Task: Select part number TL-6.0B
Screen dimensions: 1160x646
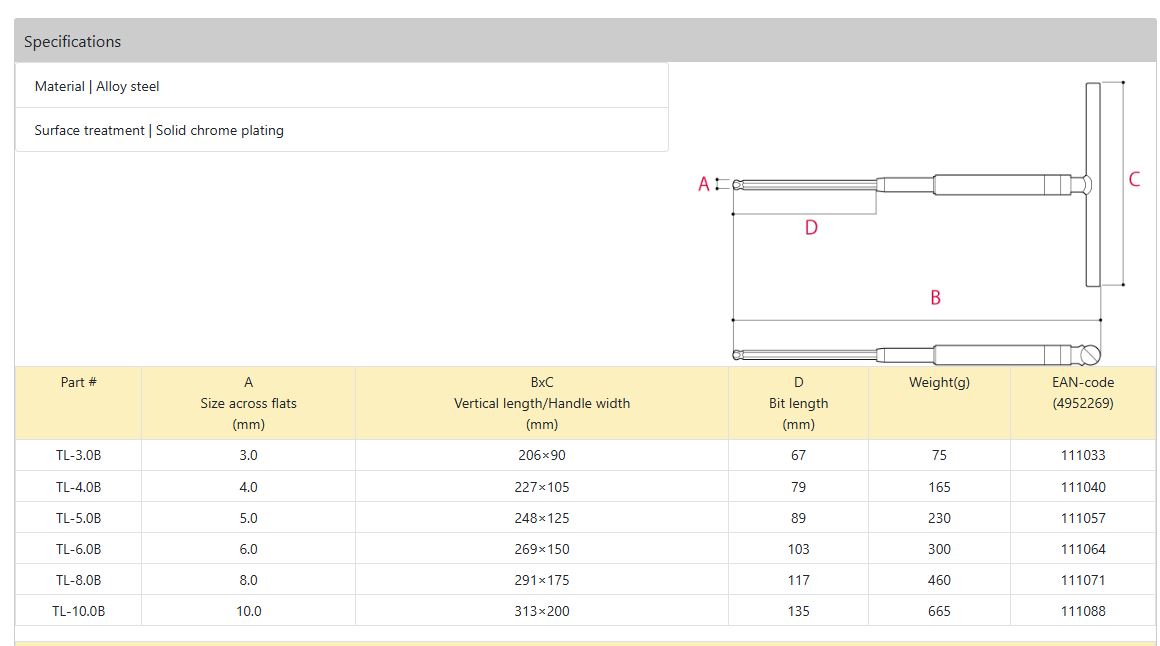Action: coord(78,549)
